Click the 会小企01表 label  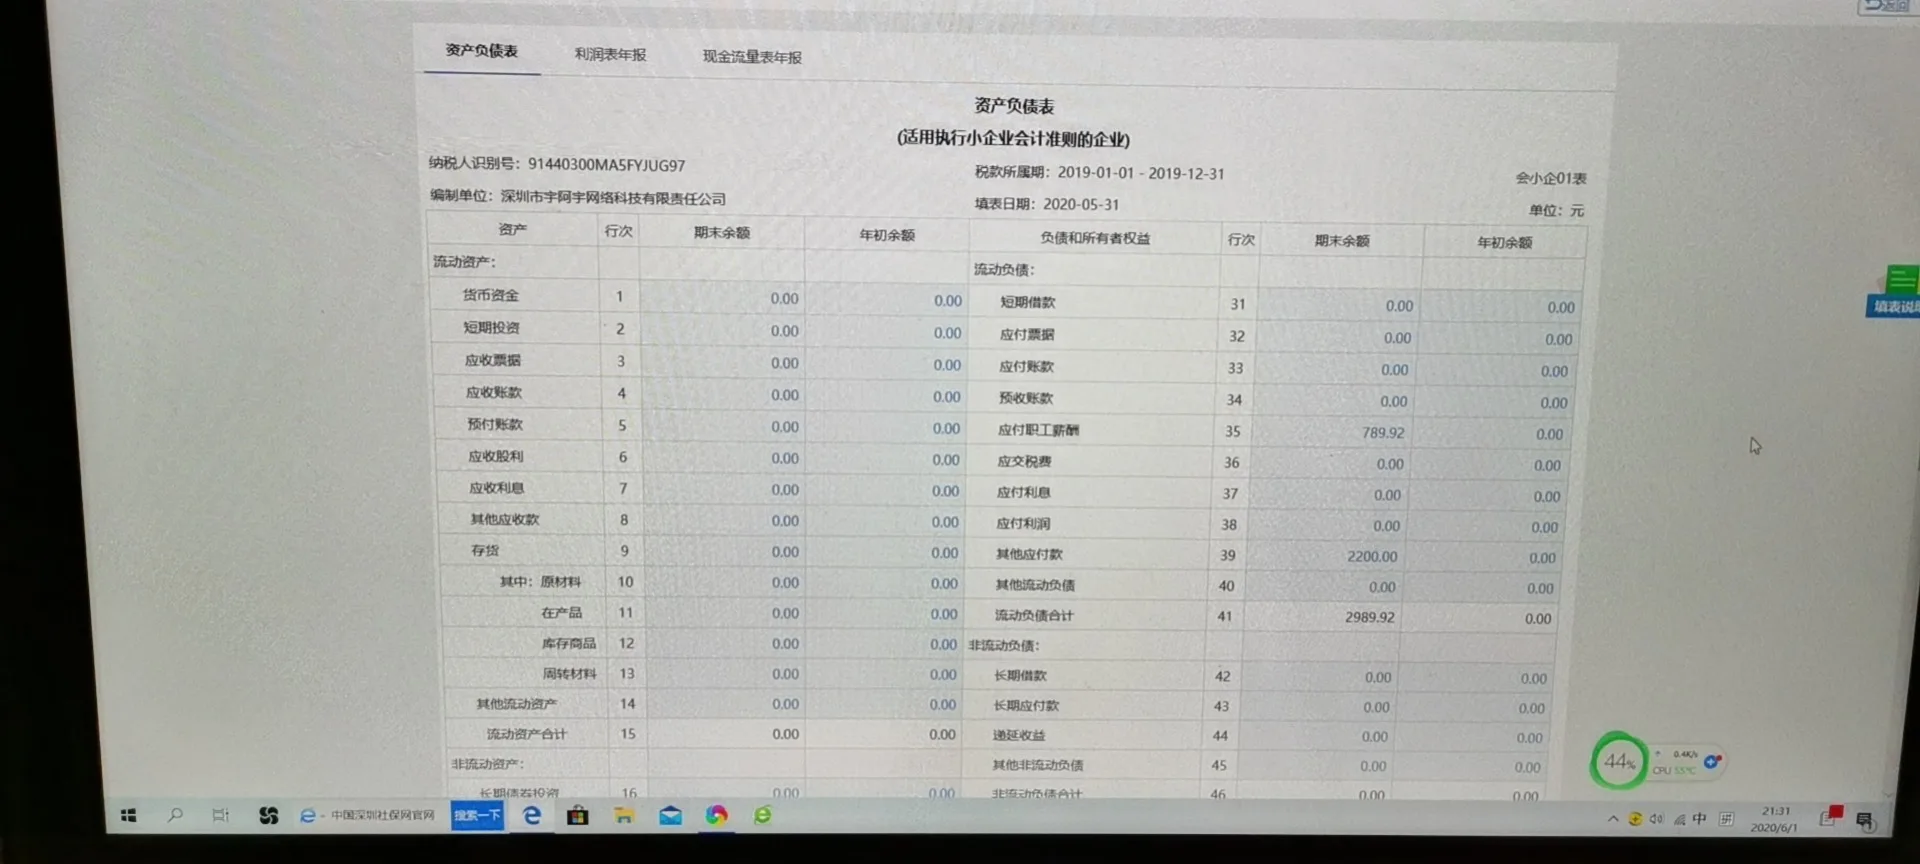[x=1551, y=178]
